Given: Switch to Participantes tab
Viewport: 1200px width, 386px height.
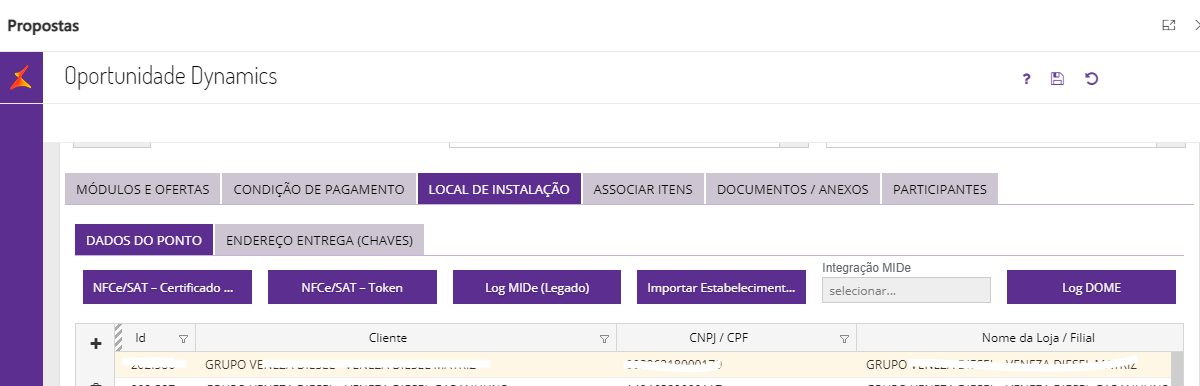Looking at the screenshot, I should tap(940, 189).
